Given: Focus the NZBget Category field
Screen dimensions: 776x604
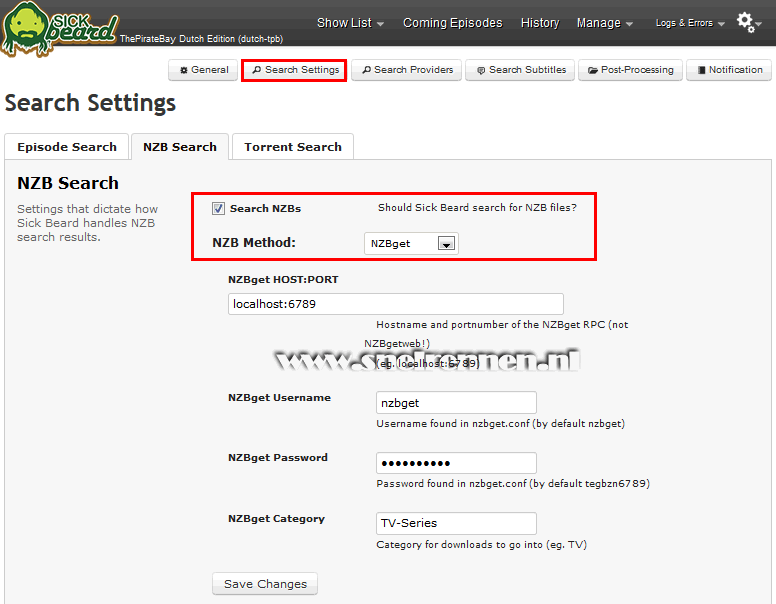Looking at the screenshot, I should (456, 523).
